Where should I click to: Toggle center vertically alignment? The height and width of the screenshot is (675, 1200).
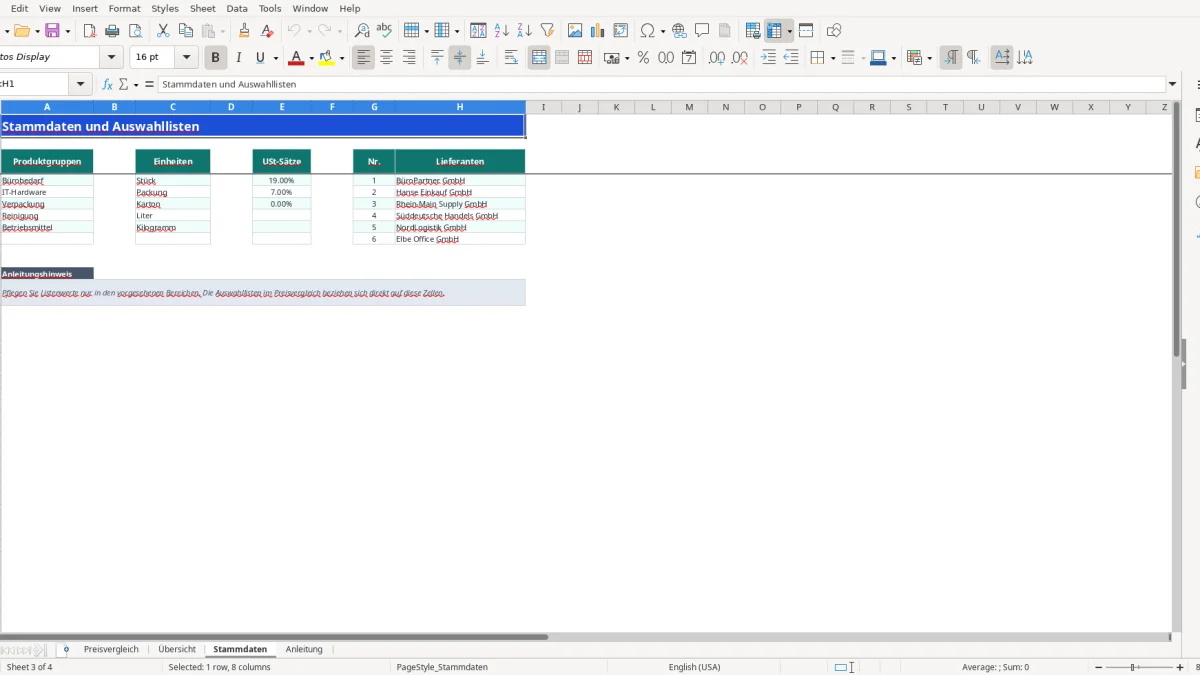[460, 58]
